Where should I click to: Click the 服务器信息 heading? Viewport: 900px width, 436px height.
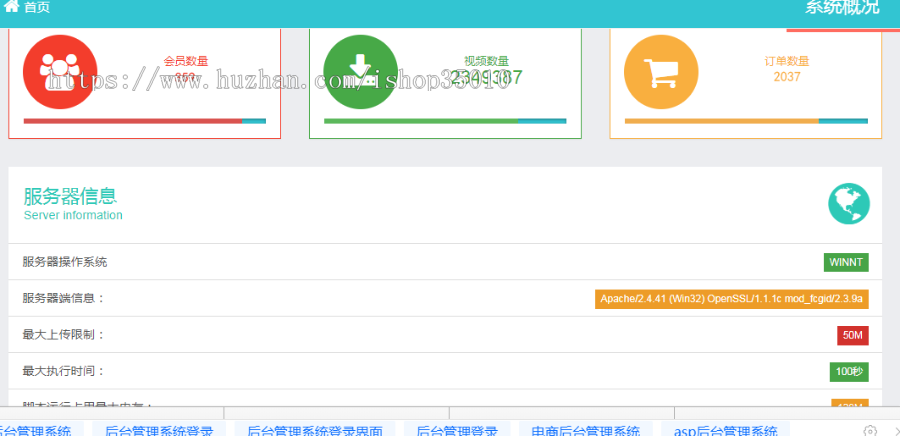[x=70, y=196]
